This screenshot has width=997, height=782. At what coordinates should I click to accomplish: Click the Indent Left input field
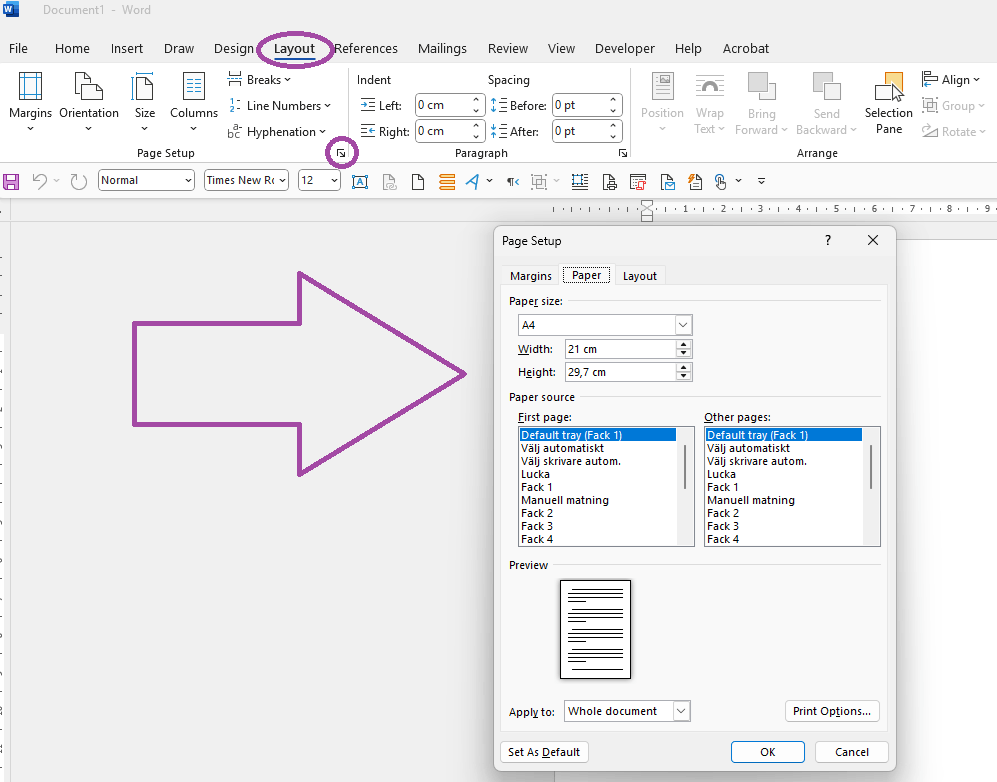(443, 105)
